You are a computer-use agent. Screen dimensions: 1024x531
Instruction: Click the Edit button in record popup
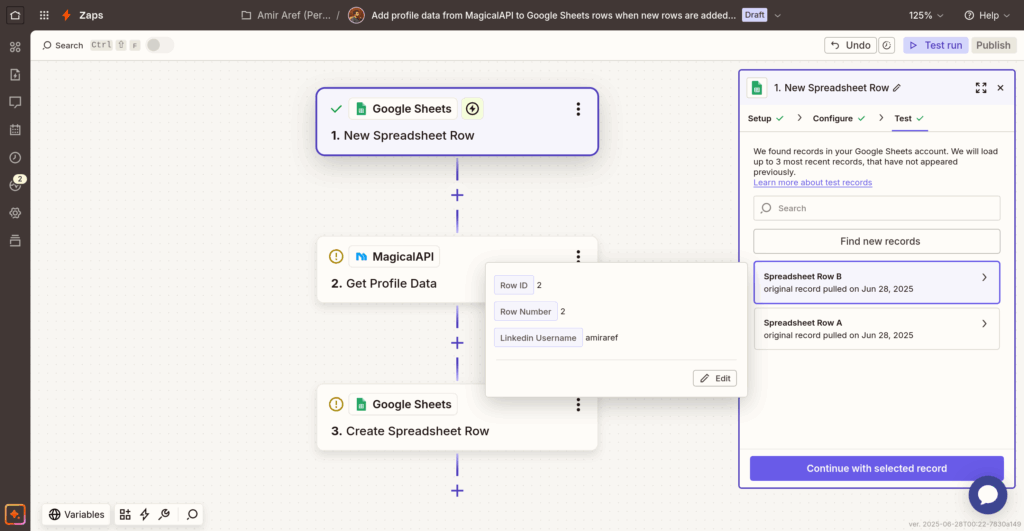715,378
